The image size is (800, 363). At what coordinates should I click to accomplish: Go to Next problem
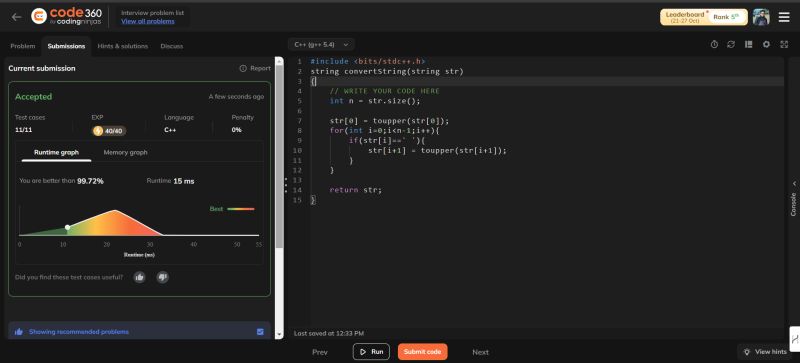(x=480, y=352)
